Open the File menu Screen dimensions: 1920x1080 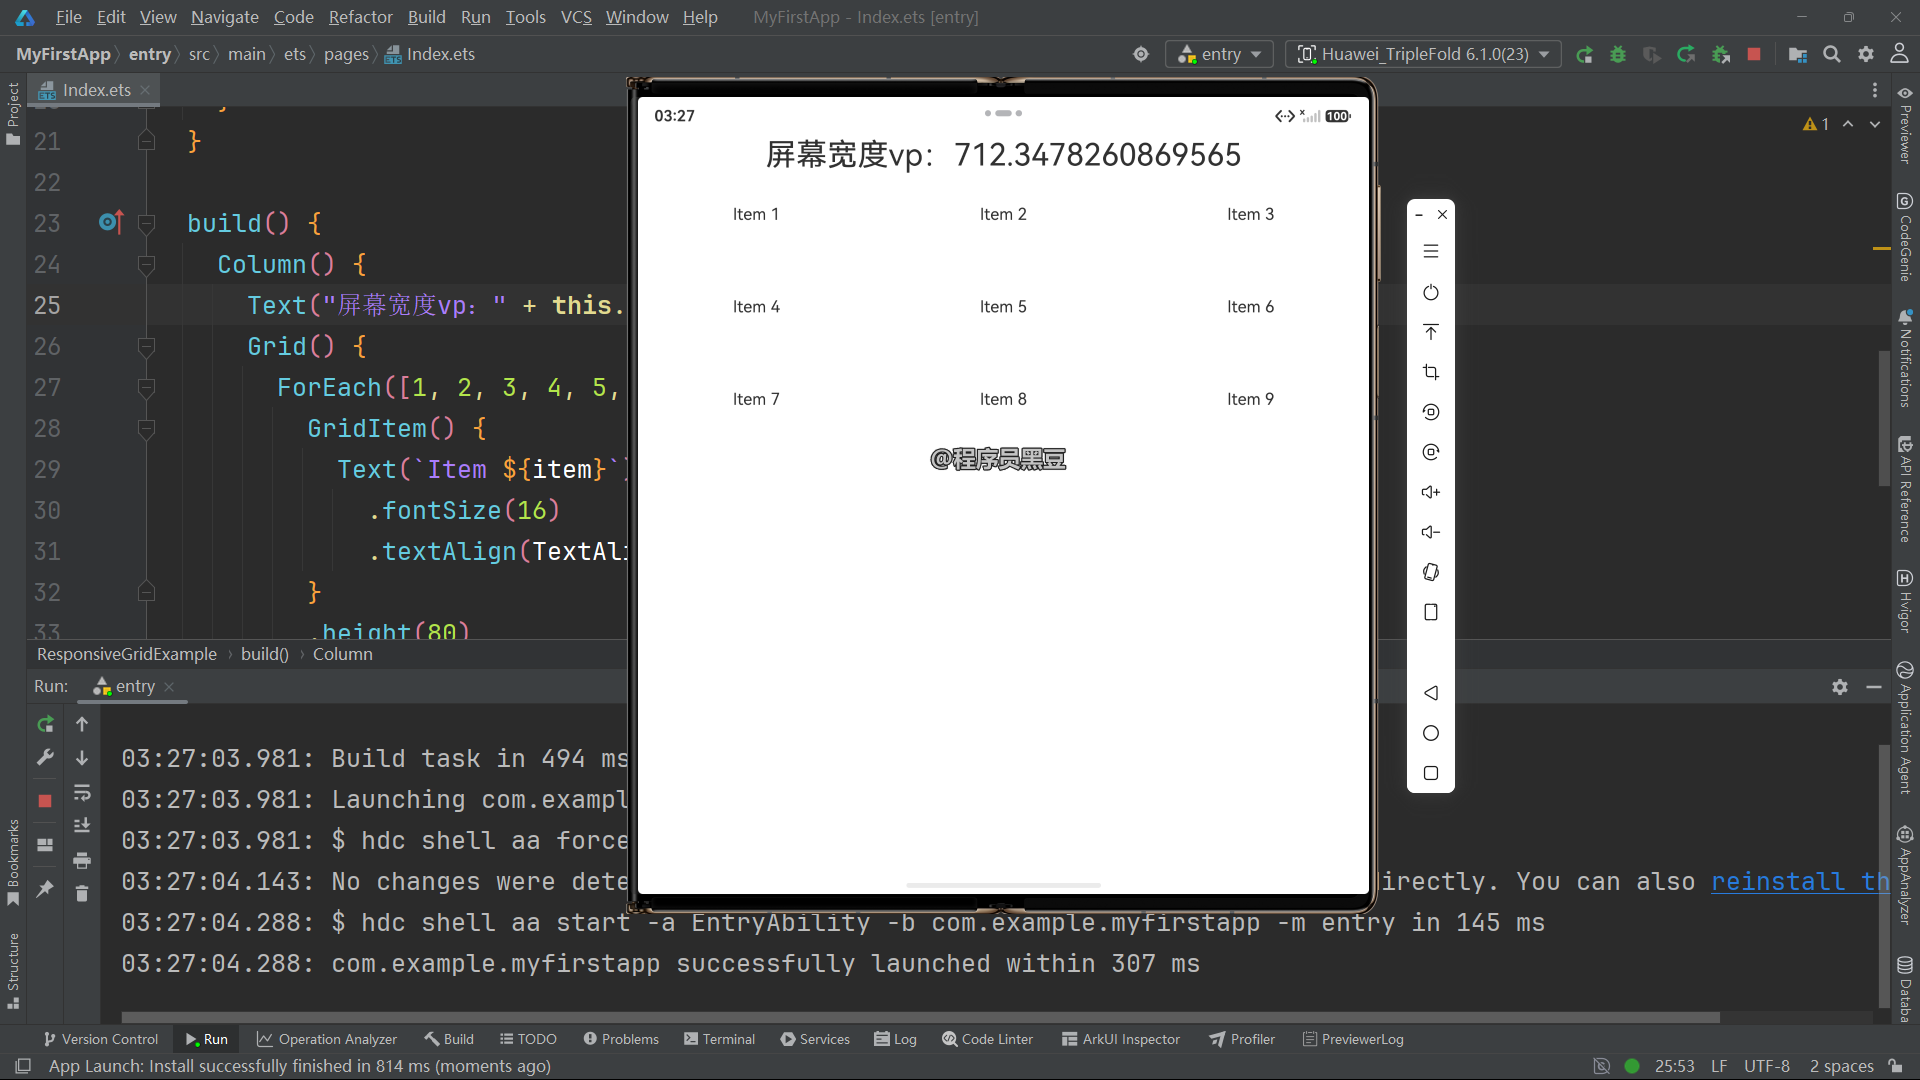point(69,17)
